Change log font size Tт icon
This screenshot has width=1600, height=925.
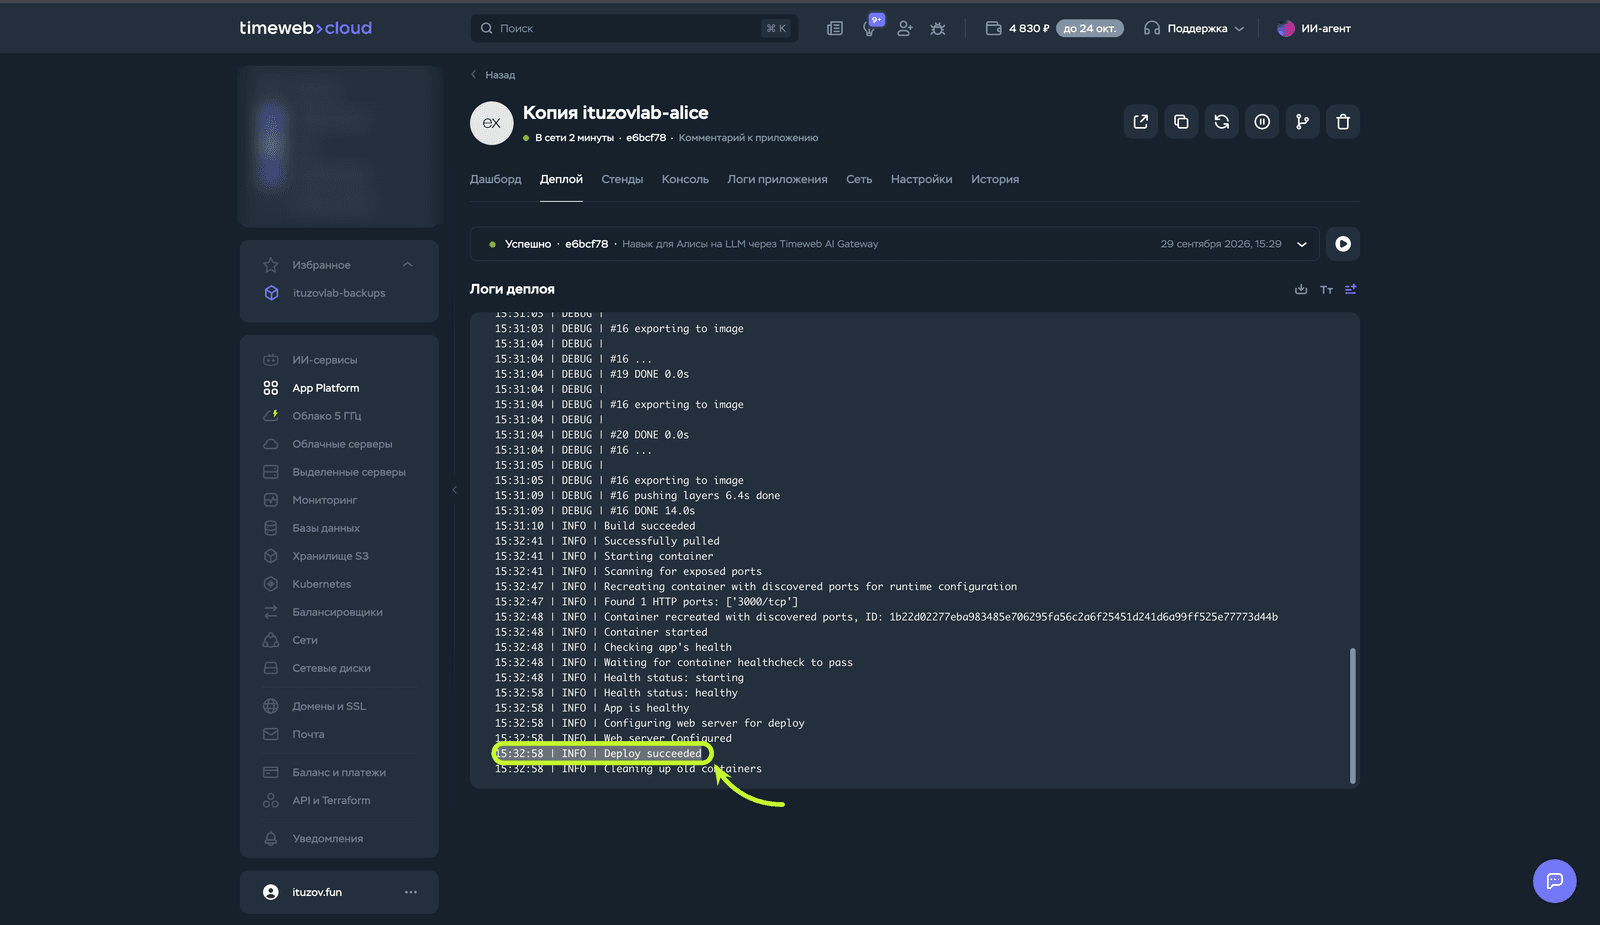[x=1326, y=290]
